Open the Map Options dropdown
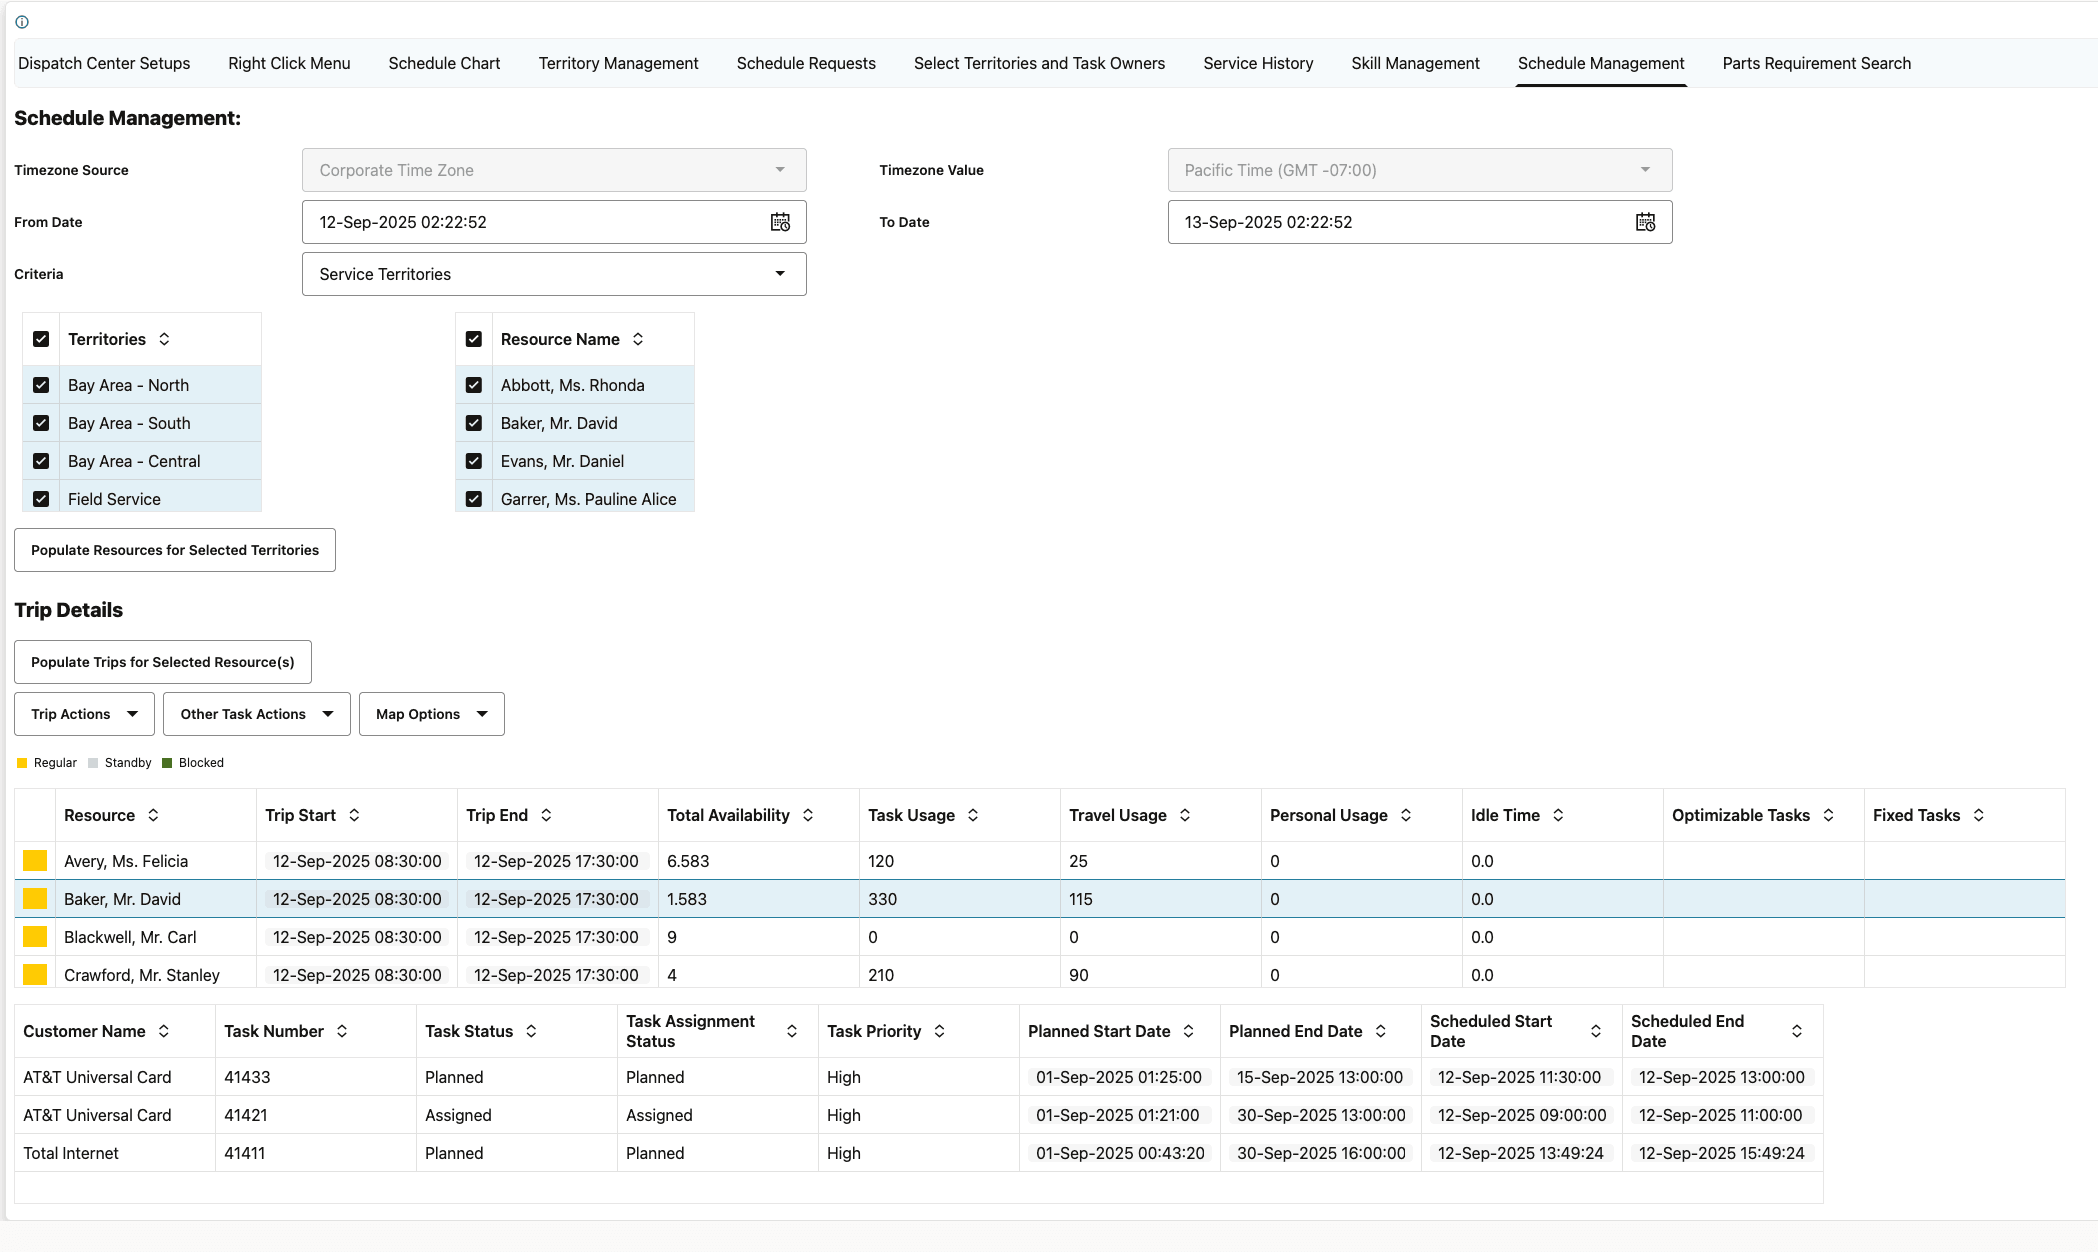 (x=431, y=713)
